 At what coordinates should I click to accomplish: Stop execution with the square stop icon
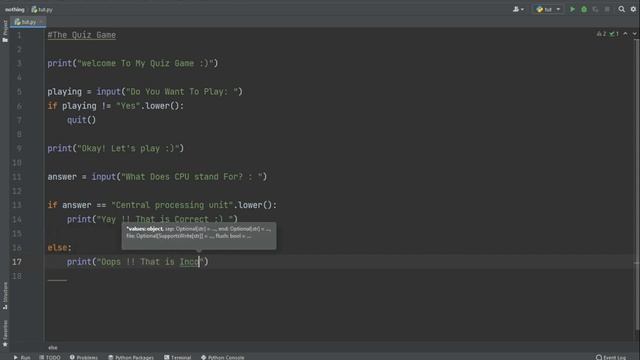pos(607,9)
